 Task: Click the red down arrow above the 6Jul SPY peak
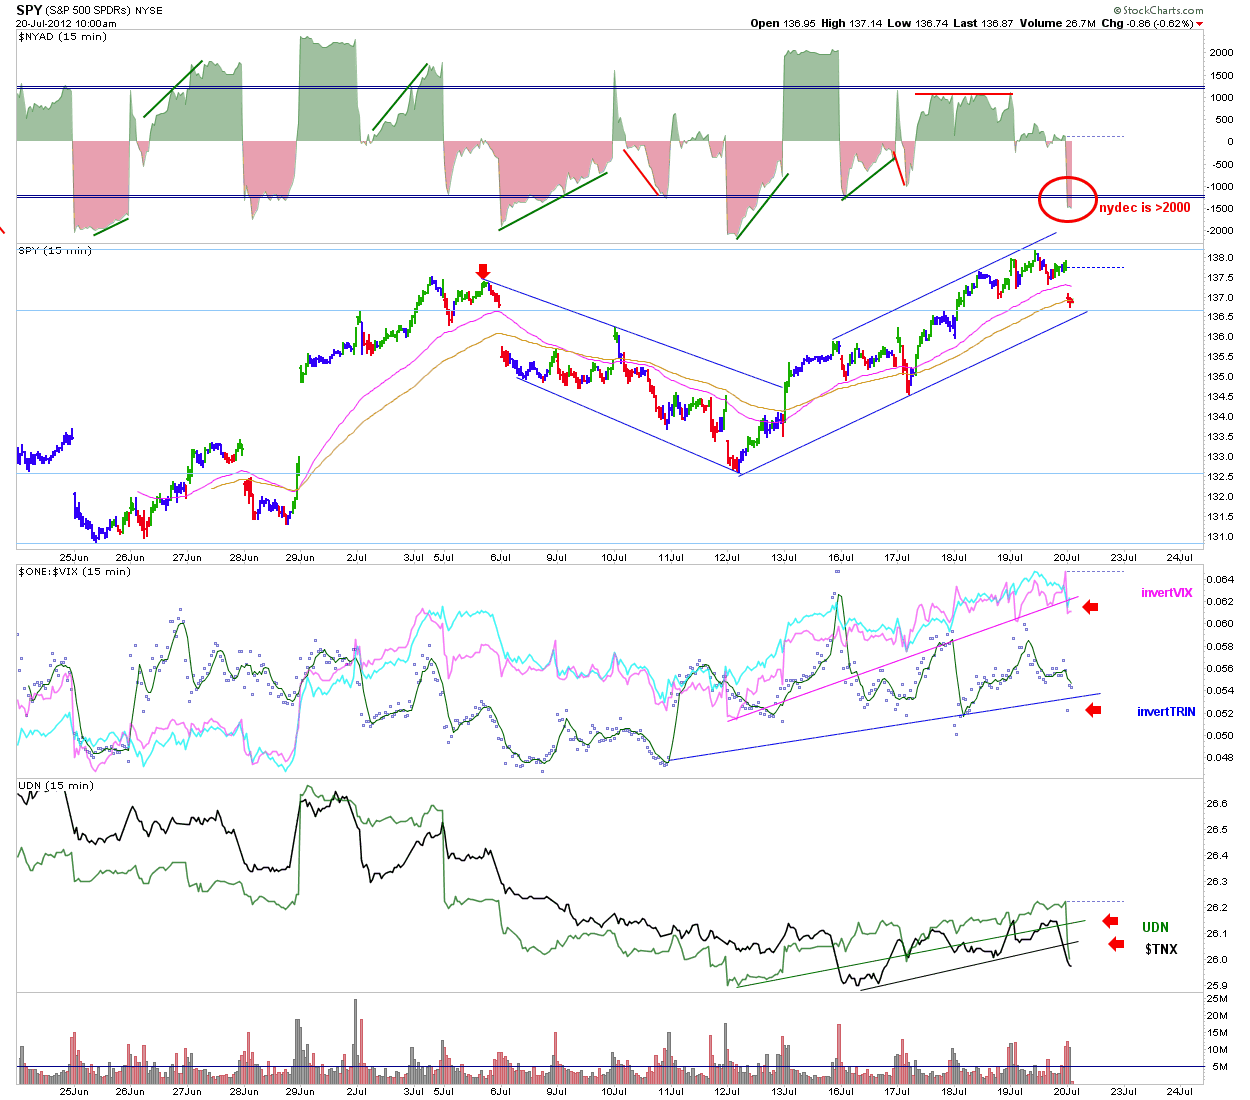coord(483,272)
